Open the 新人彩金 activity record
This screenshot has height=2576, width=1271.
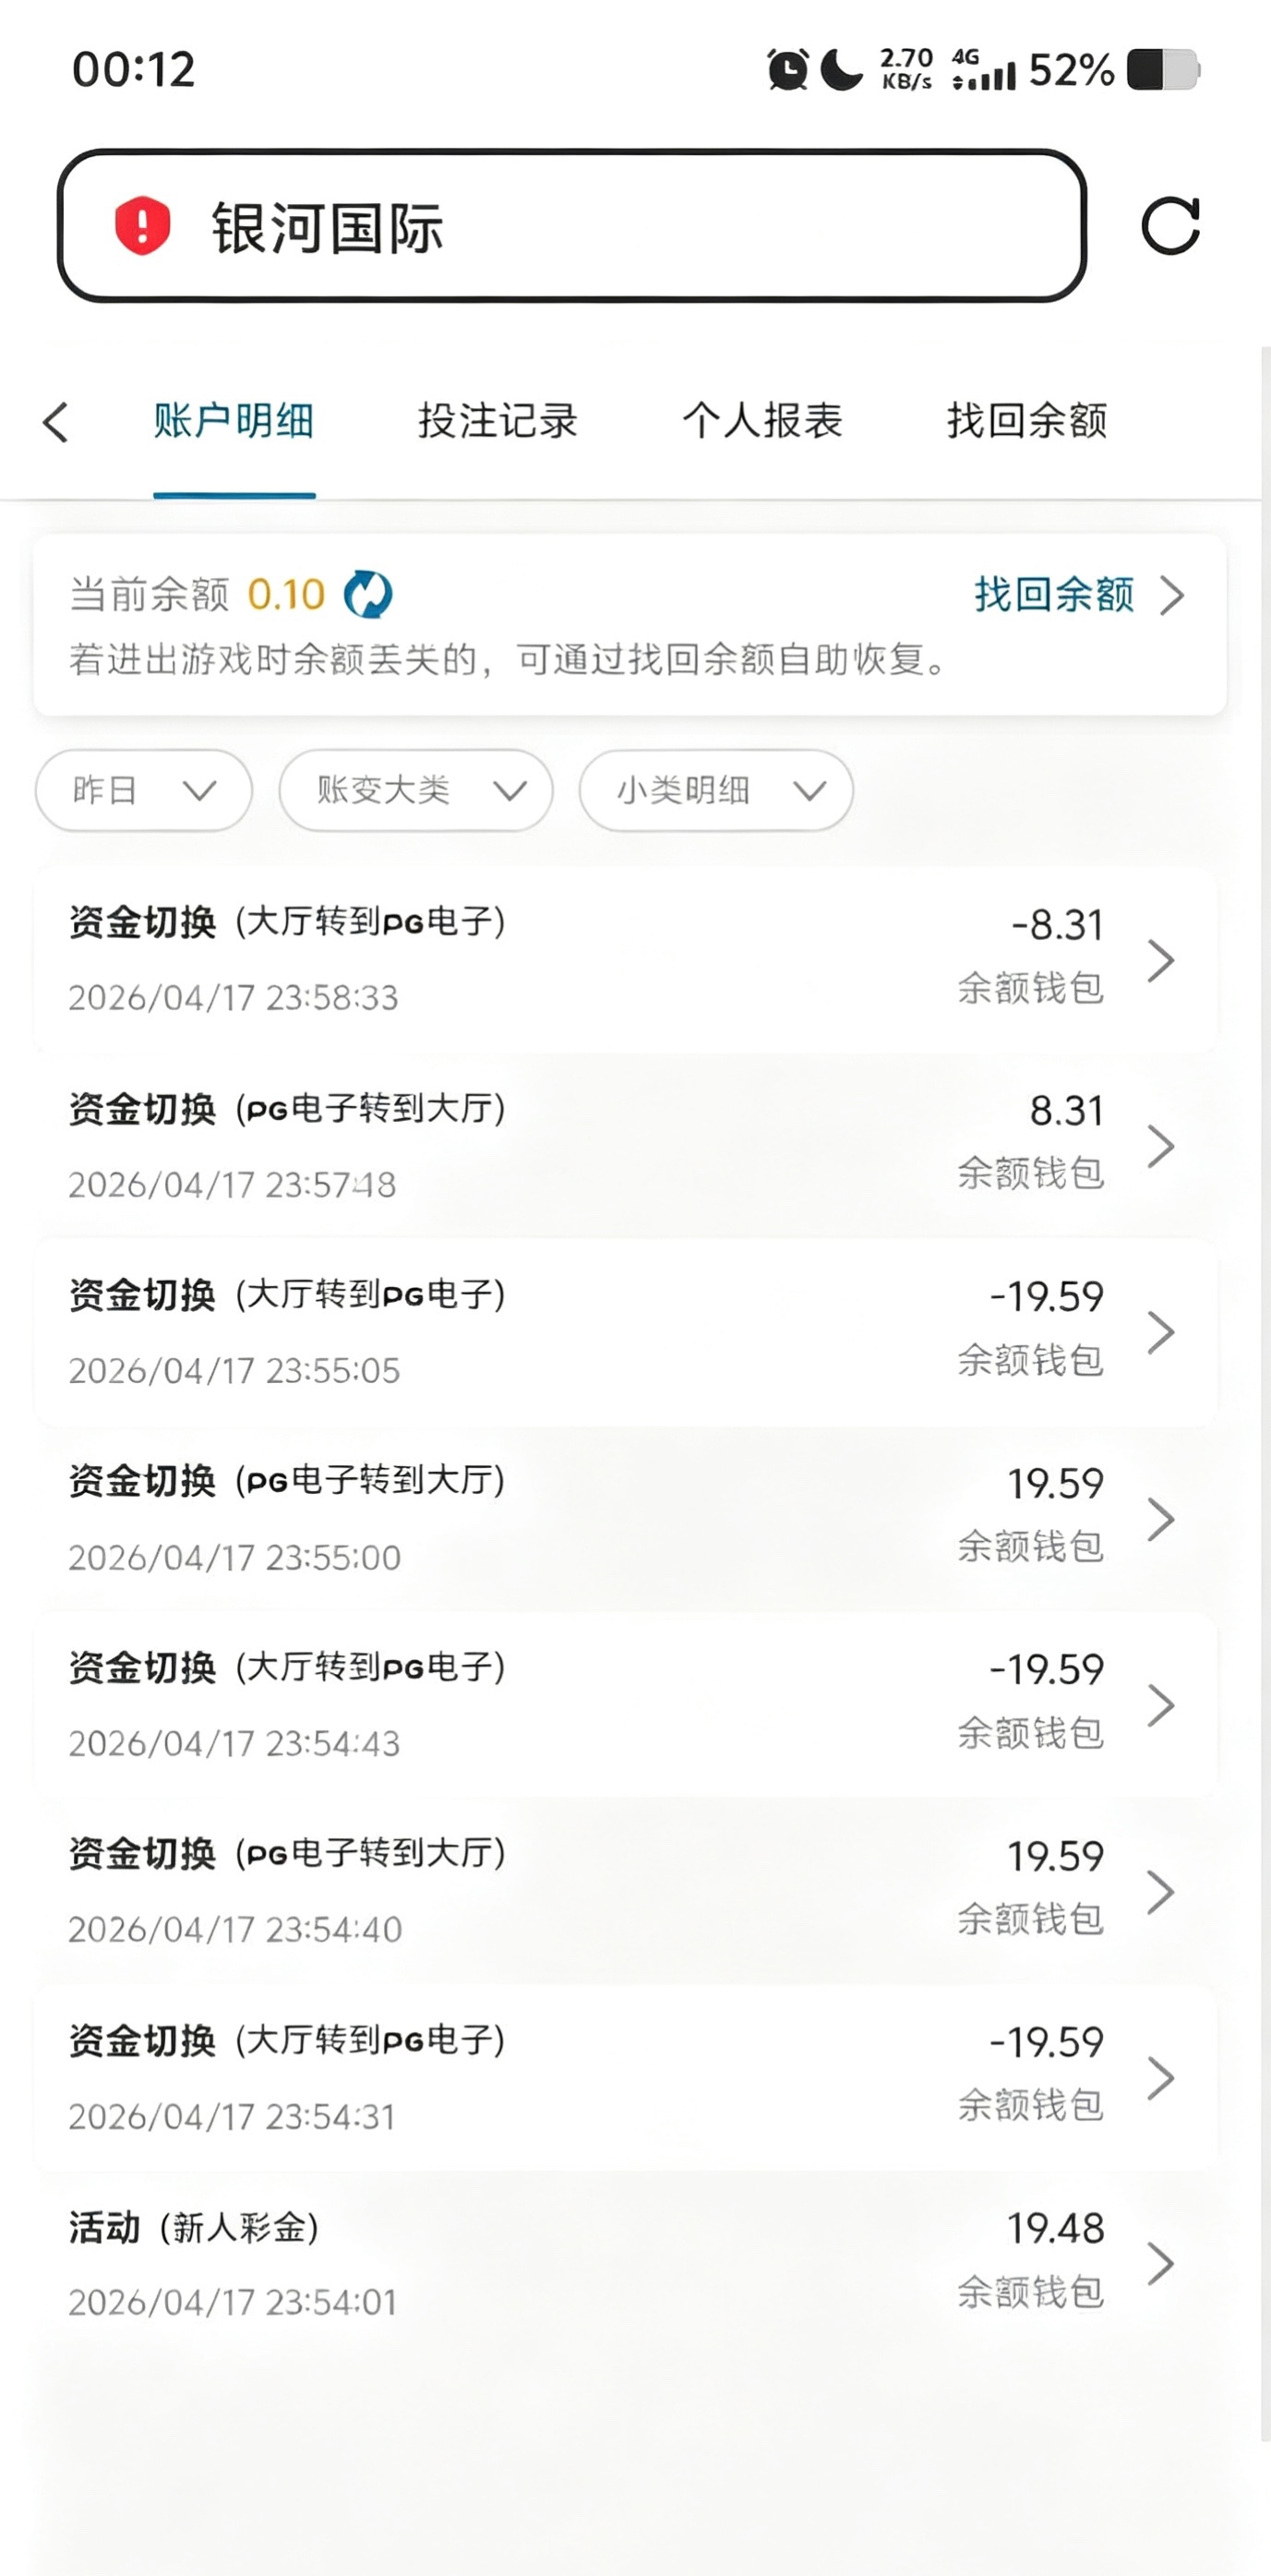point(600,2264)
